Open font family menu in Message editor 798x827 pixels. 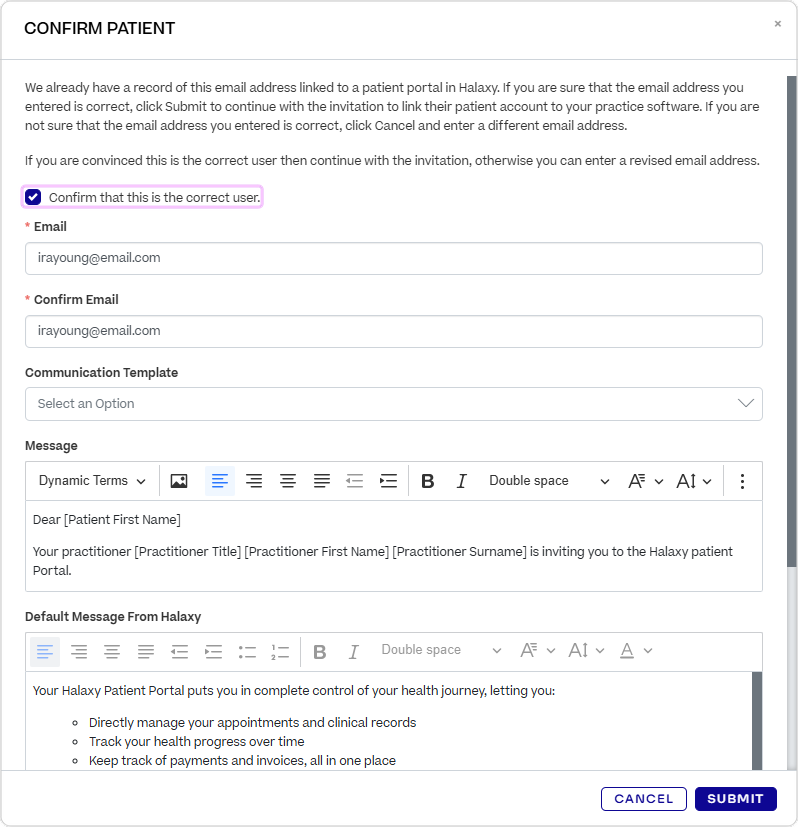[x=645, y=481]
